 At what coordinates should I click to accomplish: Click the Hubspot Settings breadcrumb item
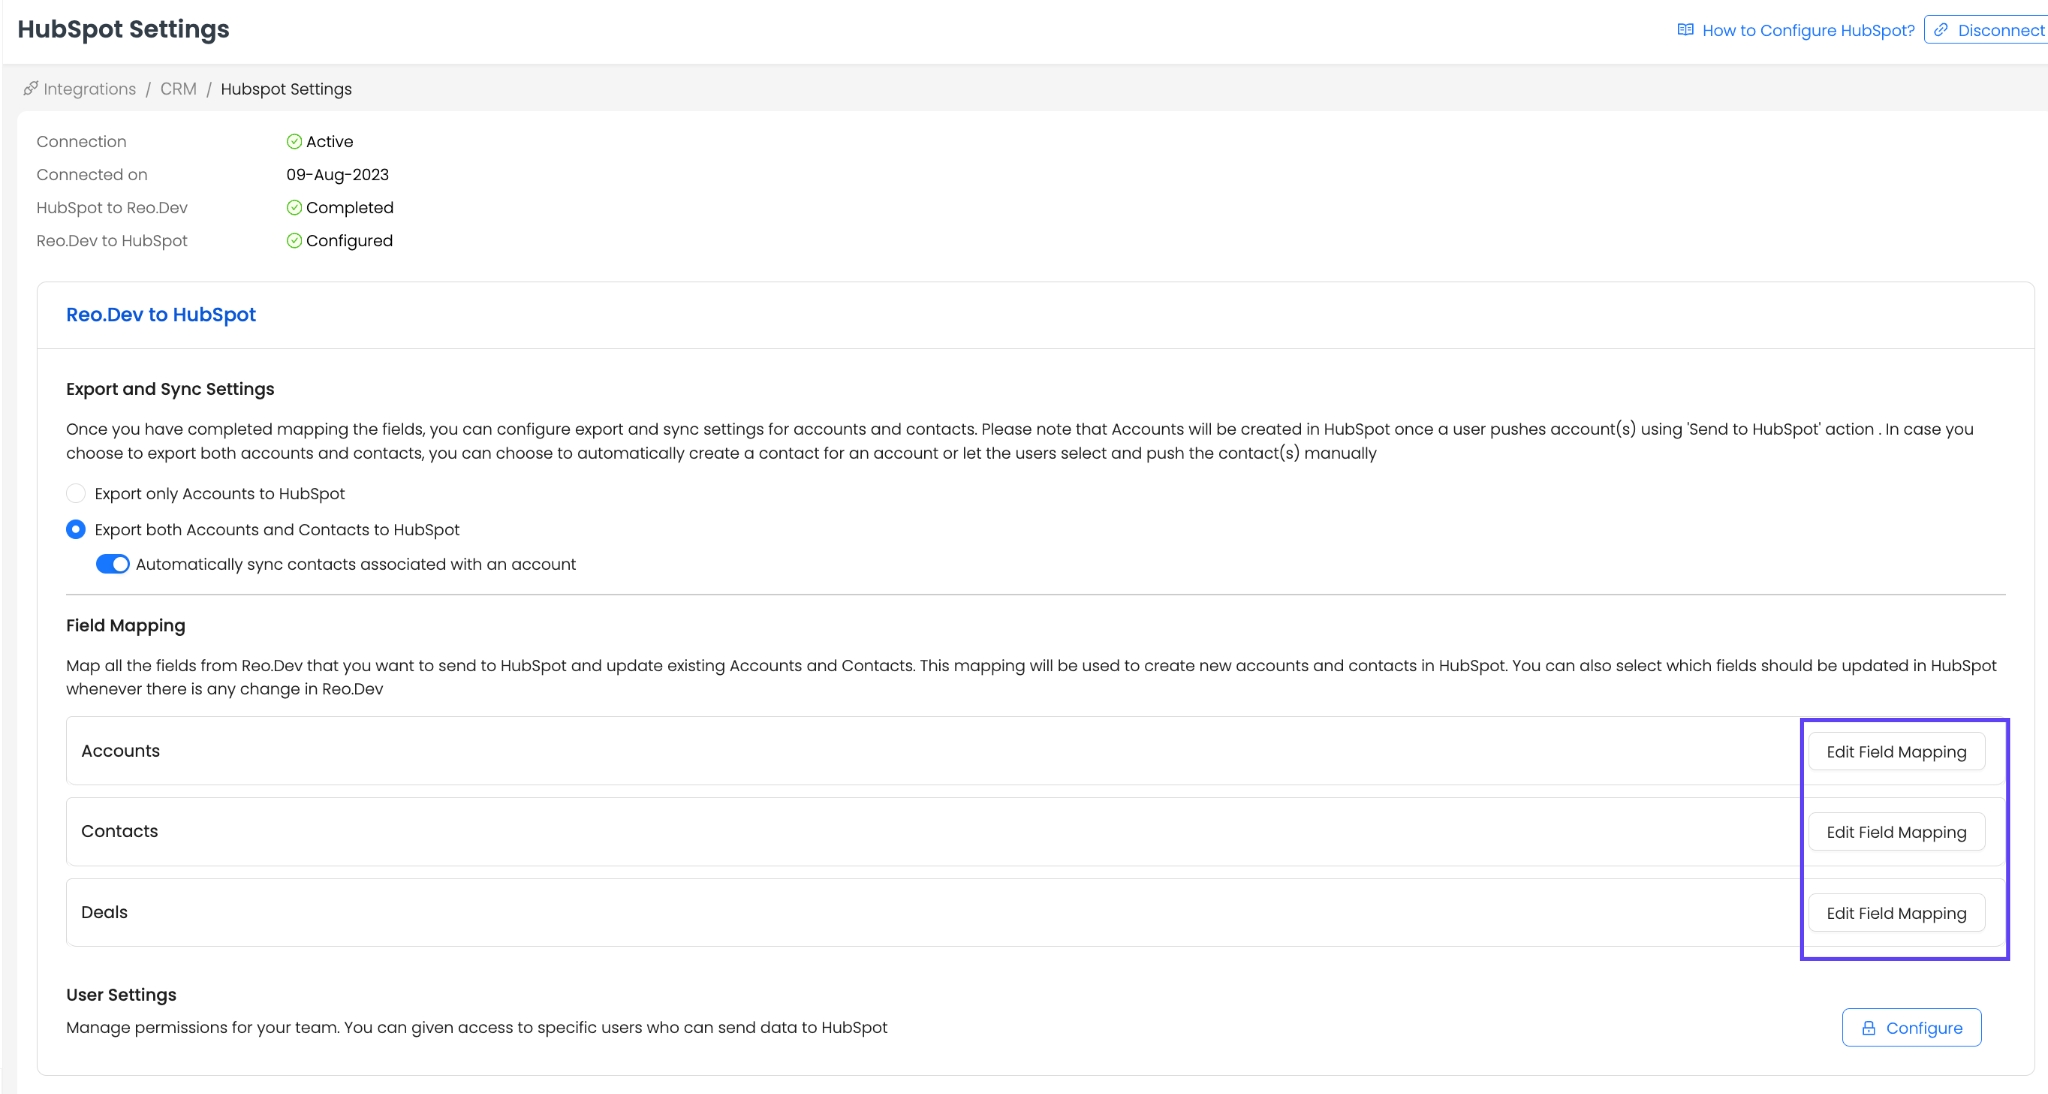click(286, 89)
